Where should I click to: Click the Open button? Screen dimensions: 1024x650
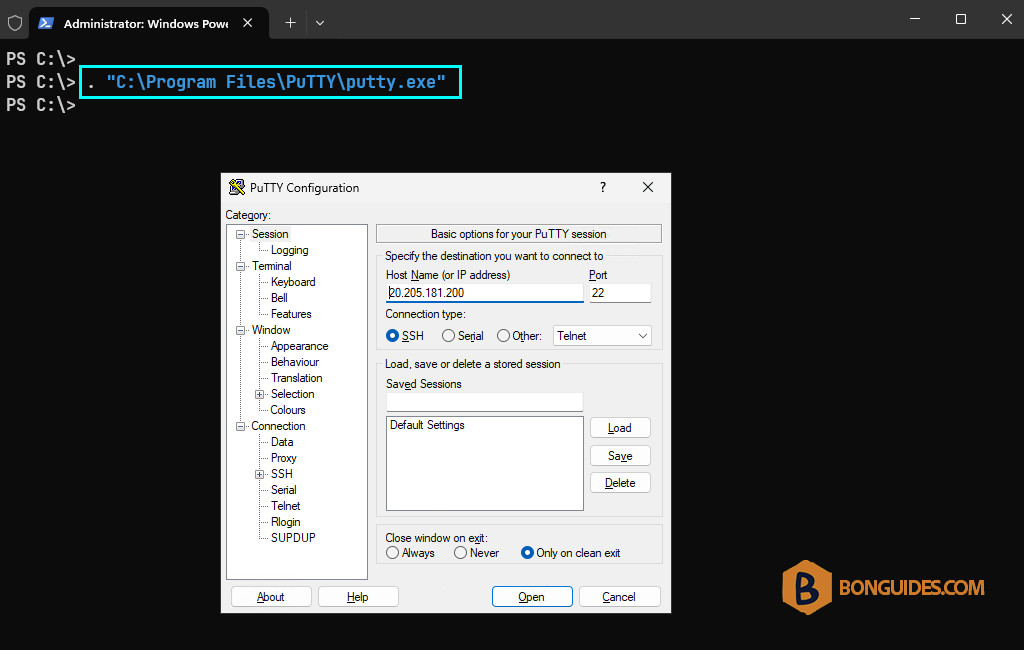coord(532,596)
